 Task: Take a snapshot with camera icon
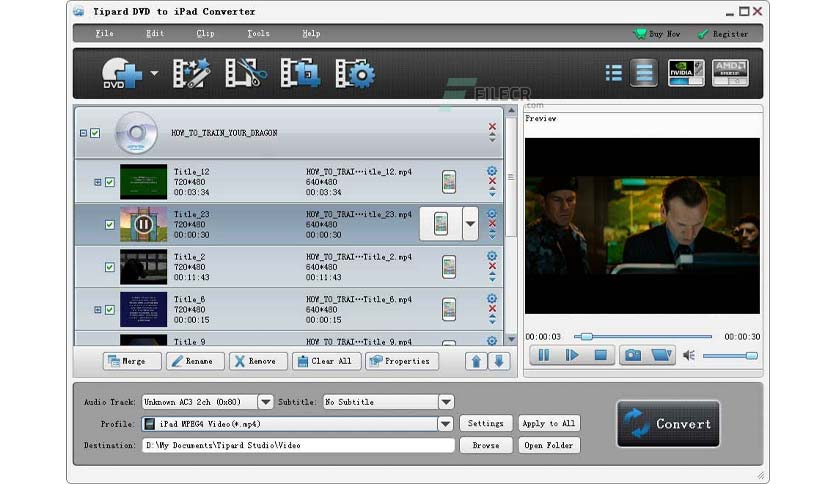633,355
